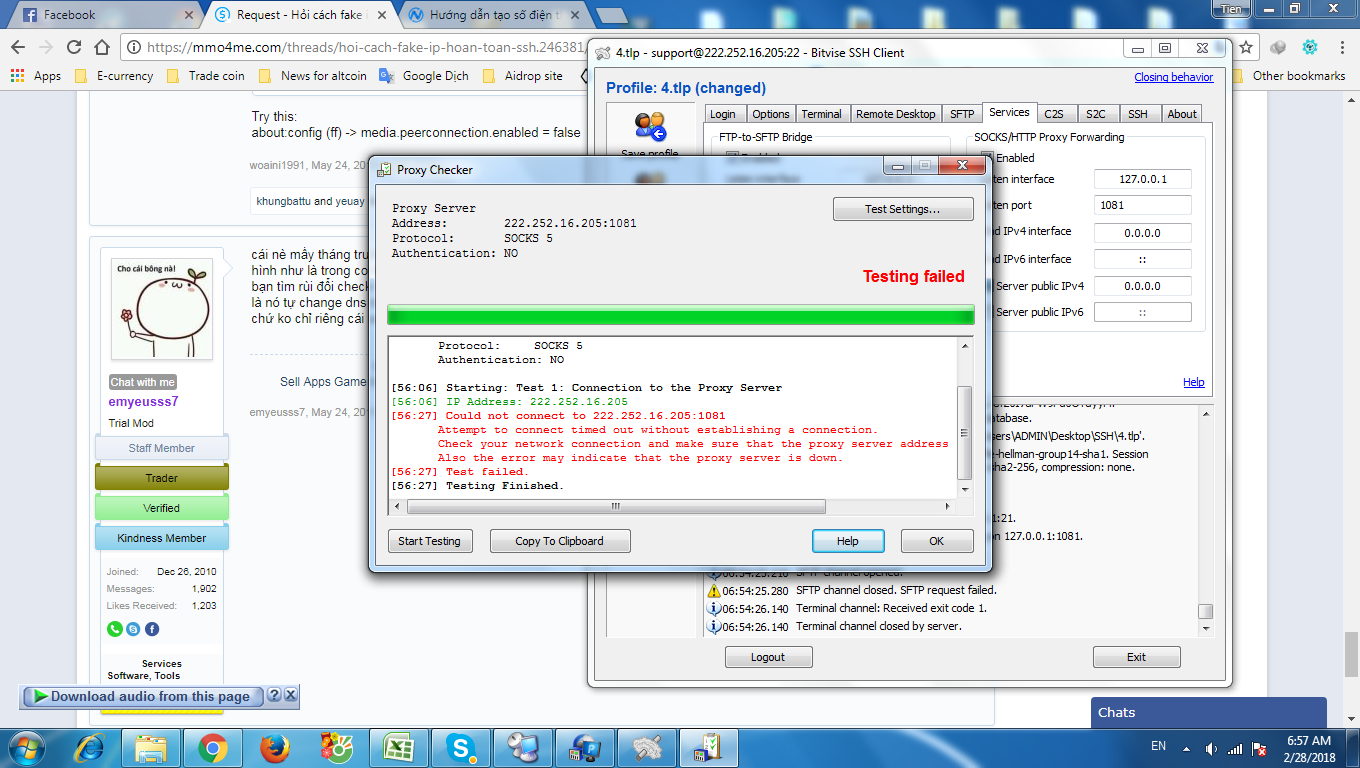Click OK in the Proxy Checker dialog

click(937, 541)
